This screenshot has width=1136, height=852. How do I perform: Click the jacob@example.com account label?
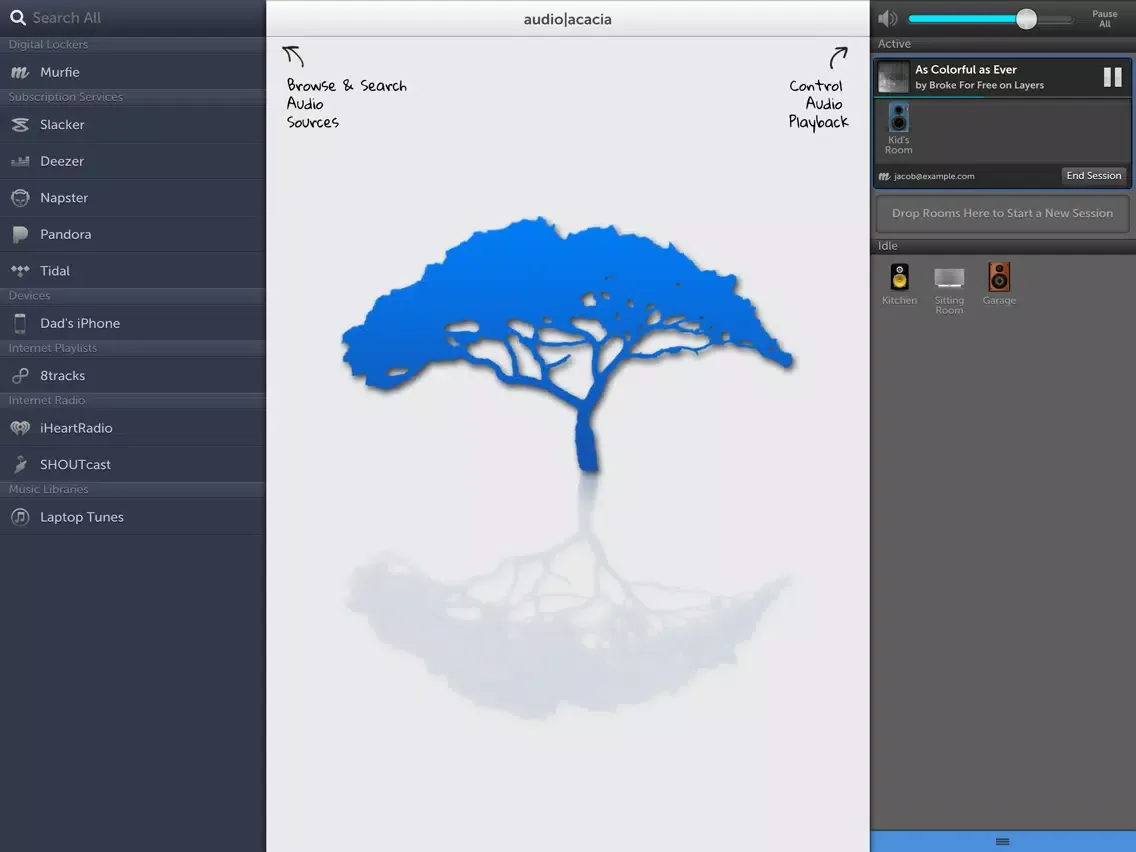pos(934,176)
